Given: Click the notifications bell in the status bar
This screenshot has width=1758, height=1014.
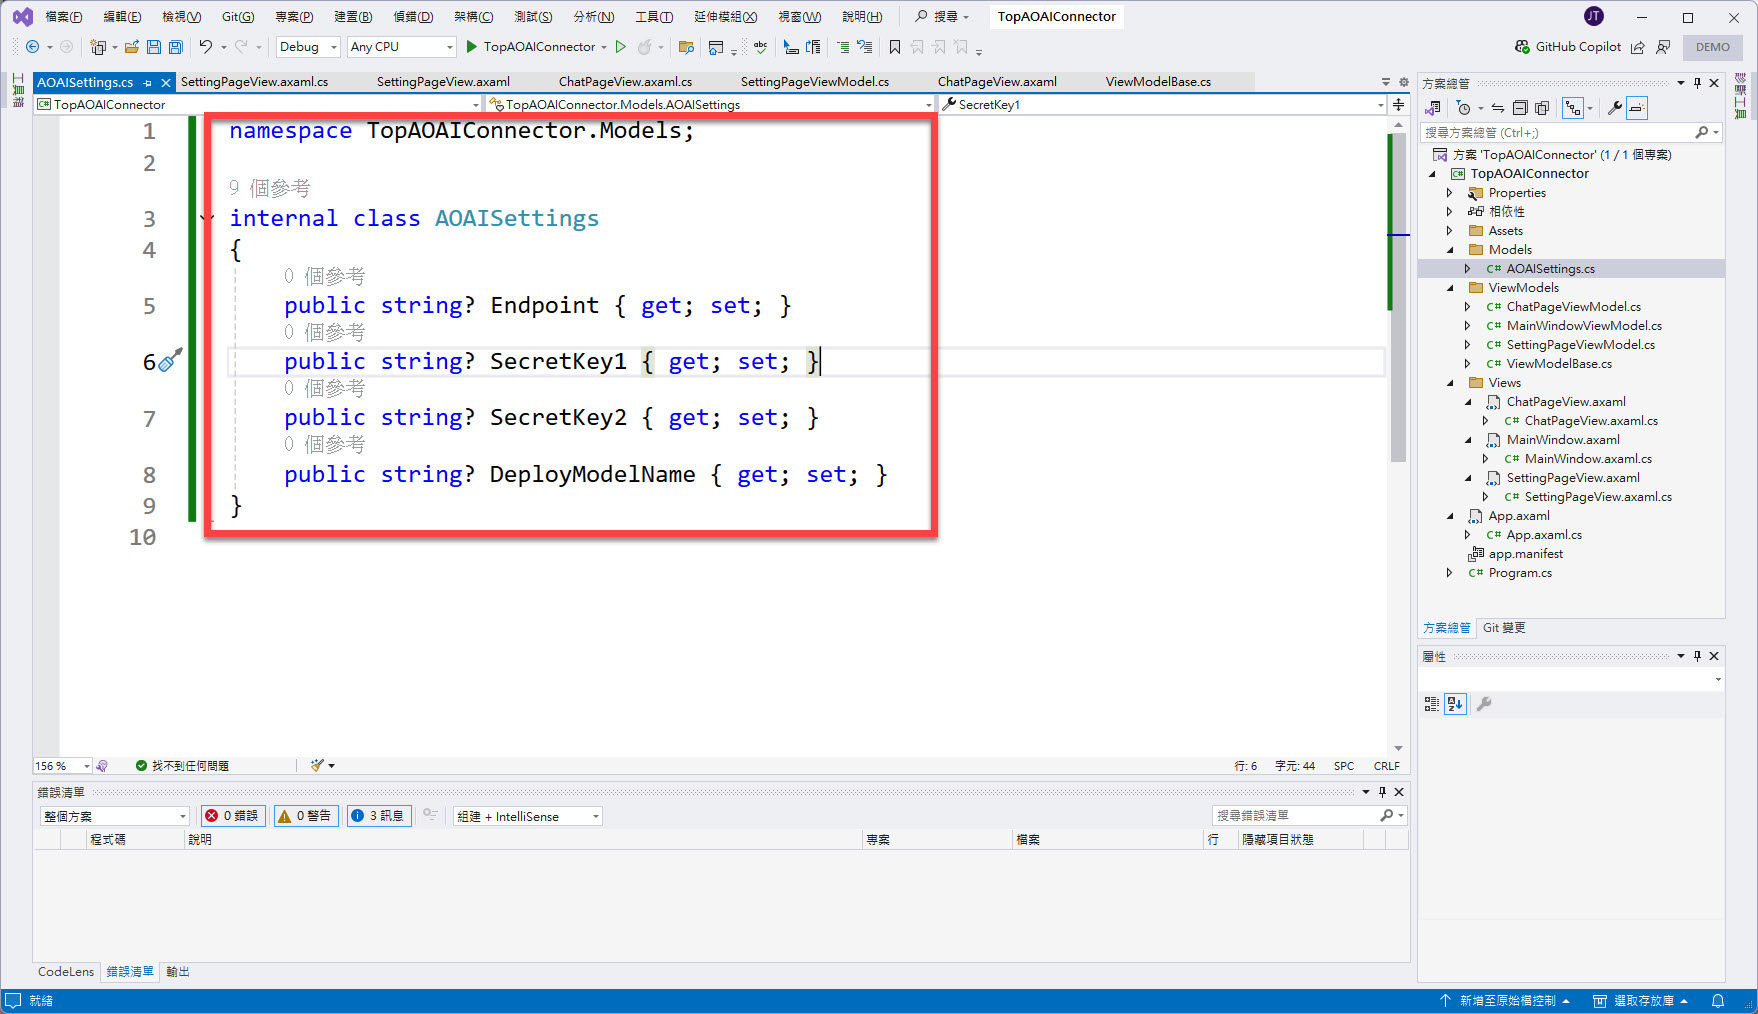Looking at the screenshot, I should [x=1718, y=1001].
